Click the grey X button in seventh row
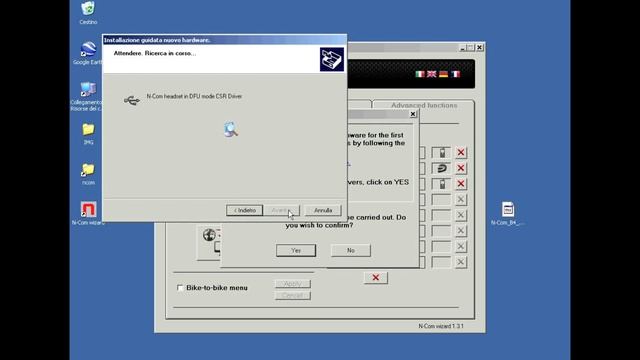The image size is (640, 360). pyautogui.click(x=461, y=247)
